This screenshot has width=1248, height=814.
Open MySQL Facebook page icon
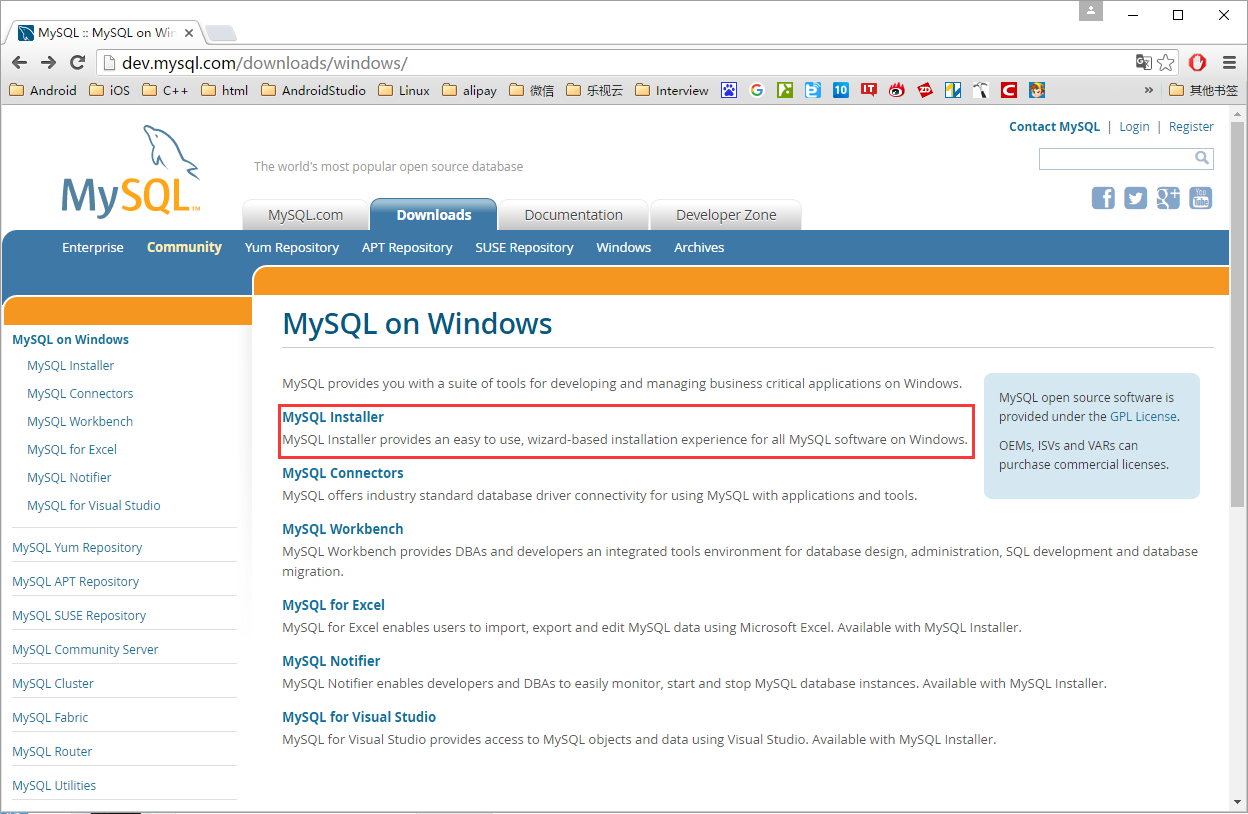point(1103,198)
